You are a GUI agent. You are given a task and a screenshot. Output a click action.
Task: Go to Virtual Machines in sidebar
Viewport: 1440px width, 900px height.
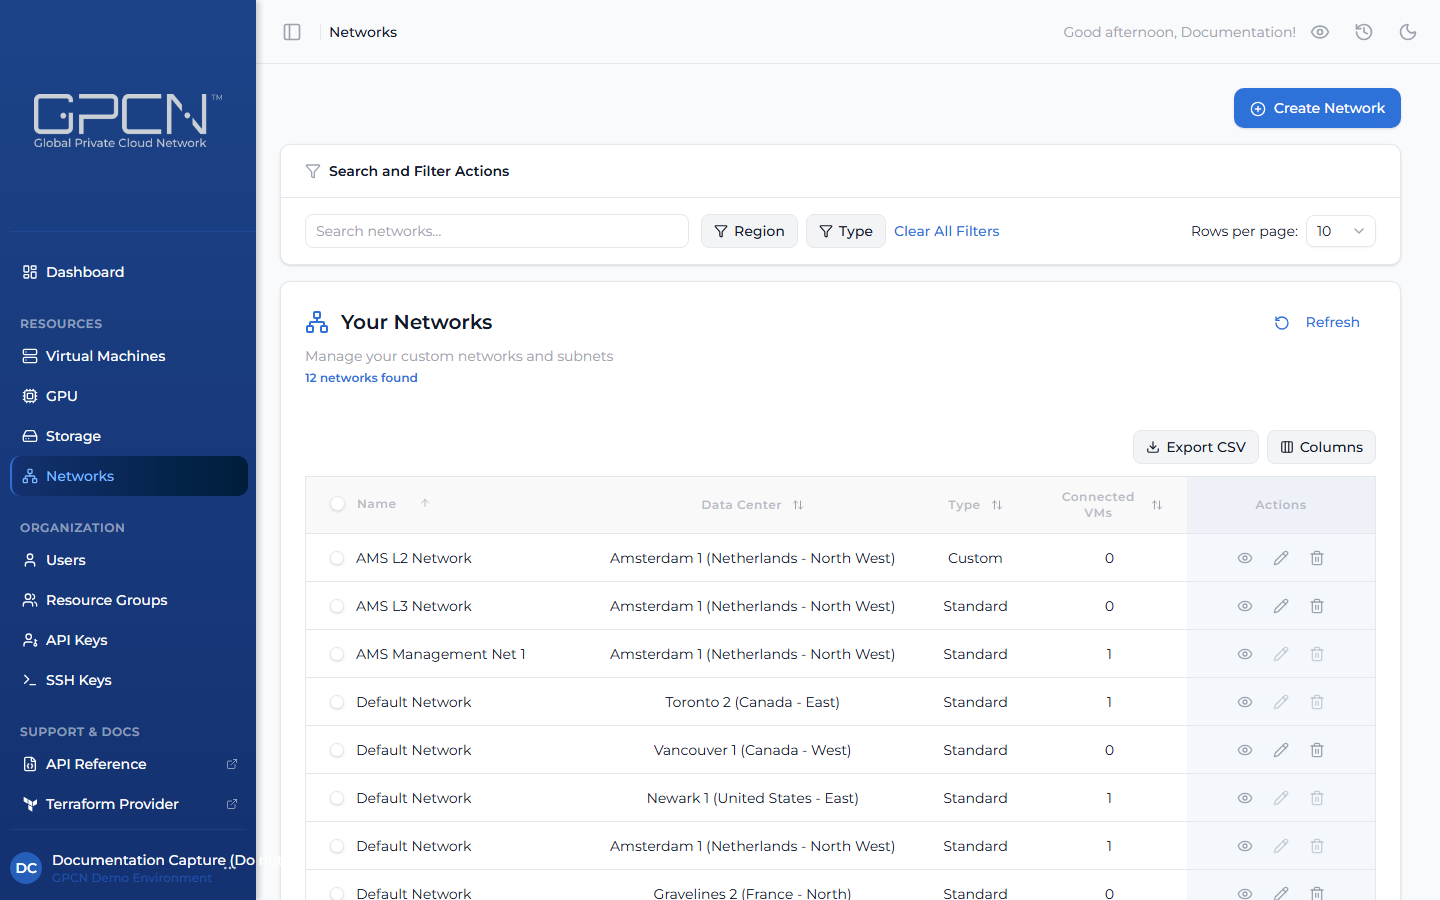pos(129,356)
